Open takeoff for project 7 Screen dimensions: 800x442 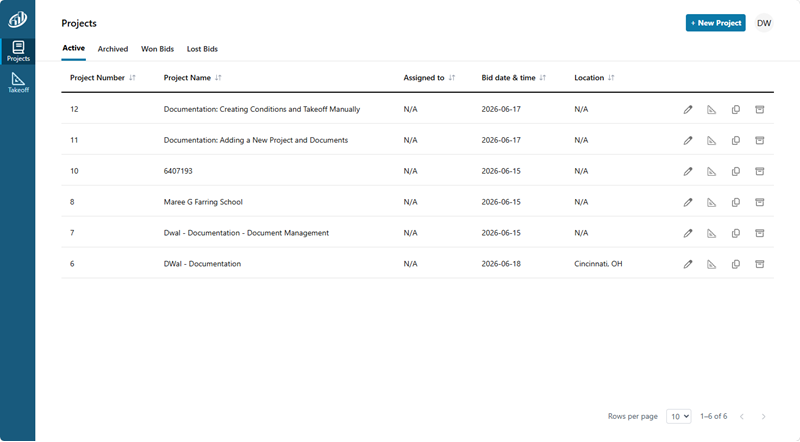[x=711, y=233]
